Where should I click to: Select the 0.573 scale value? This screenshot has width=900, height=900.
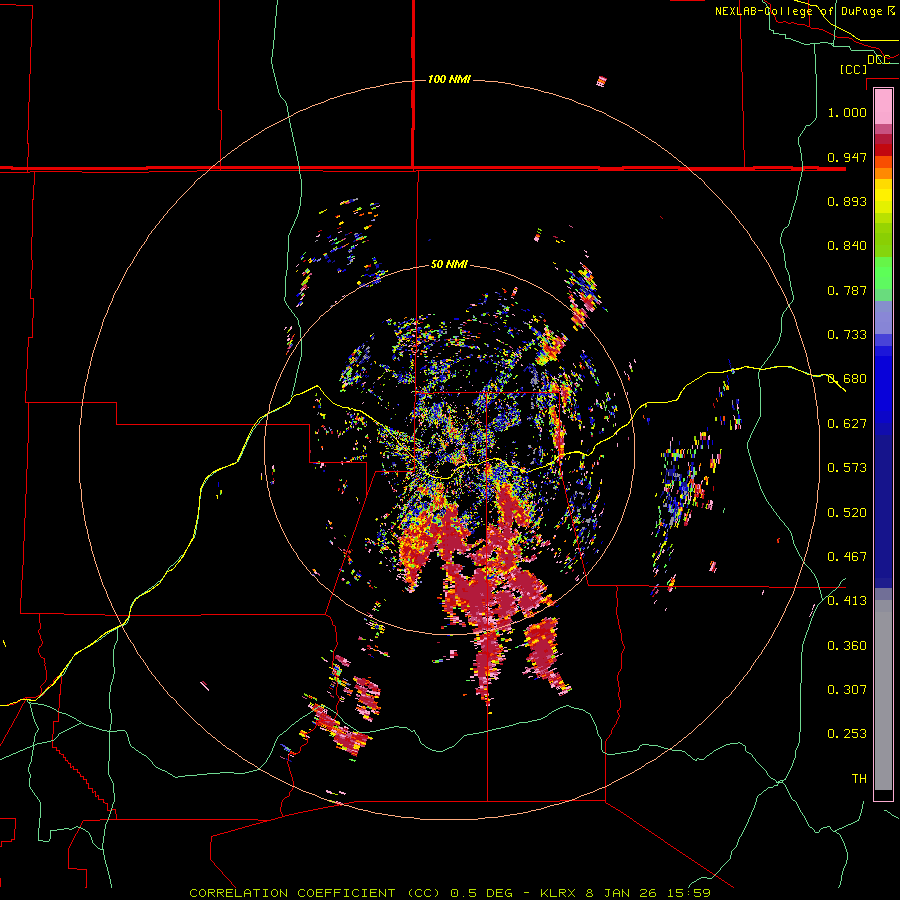point(847,468)
